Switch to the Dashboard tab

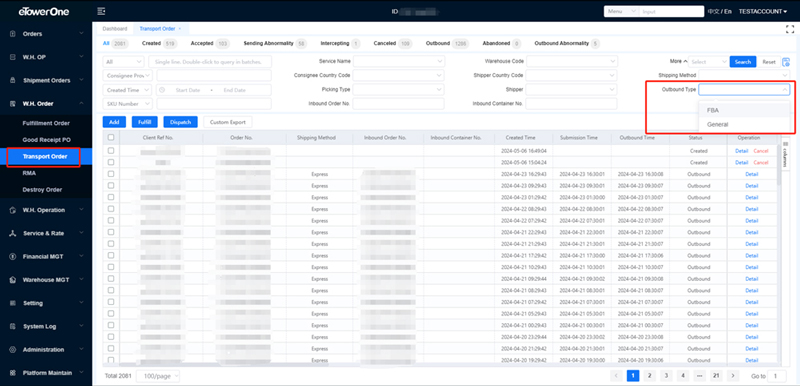pos(115,29)
